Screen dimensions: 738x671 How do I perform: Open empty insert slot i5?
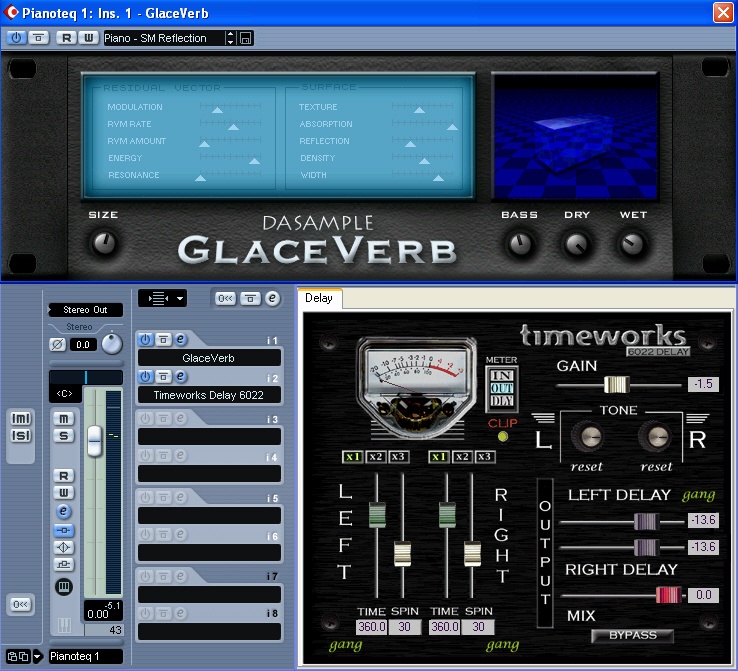coord(209,515)
